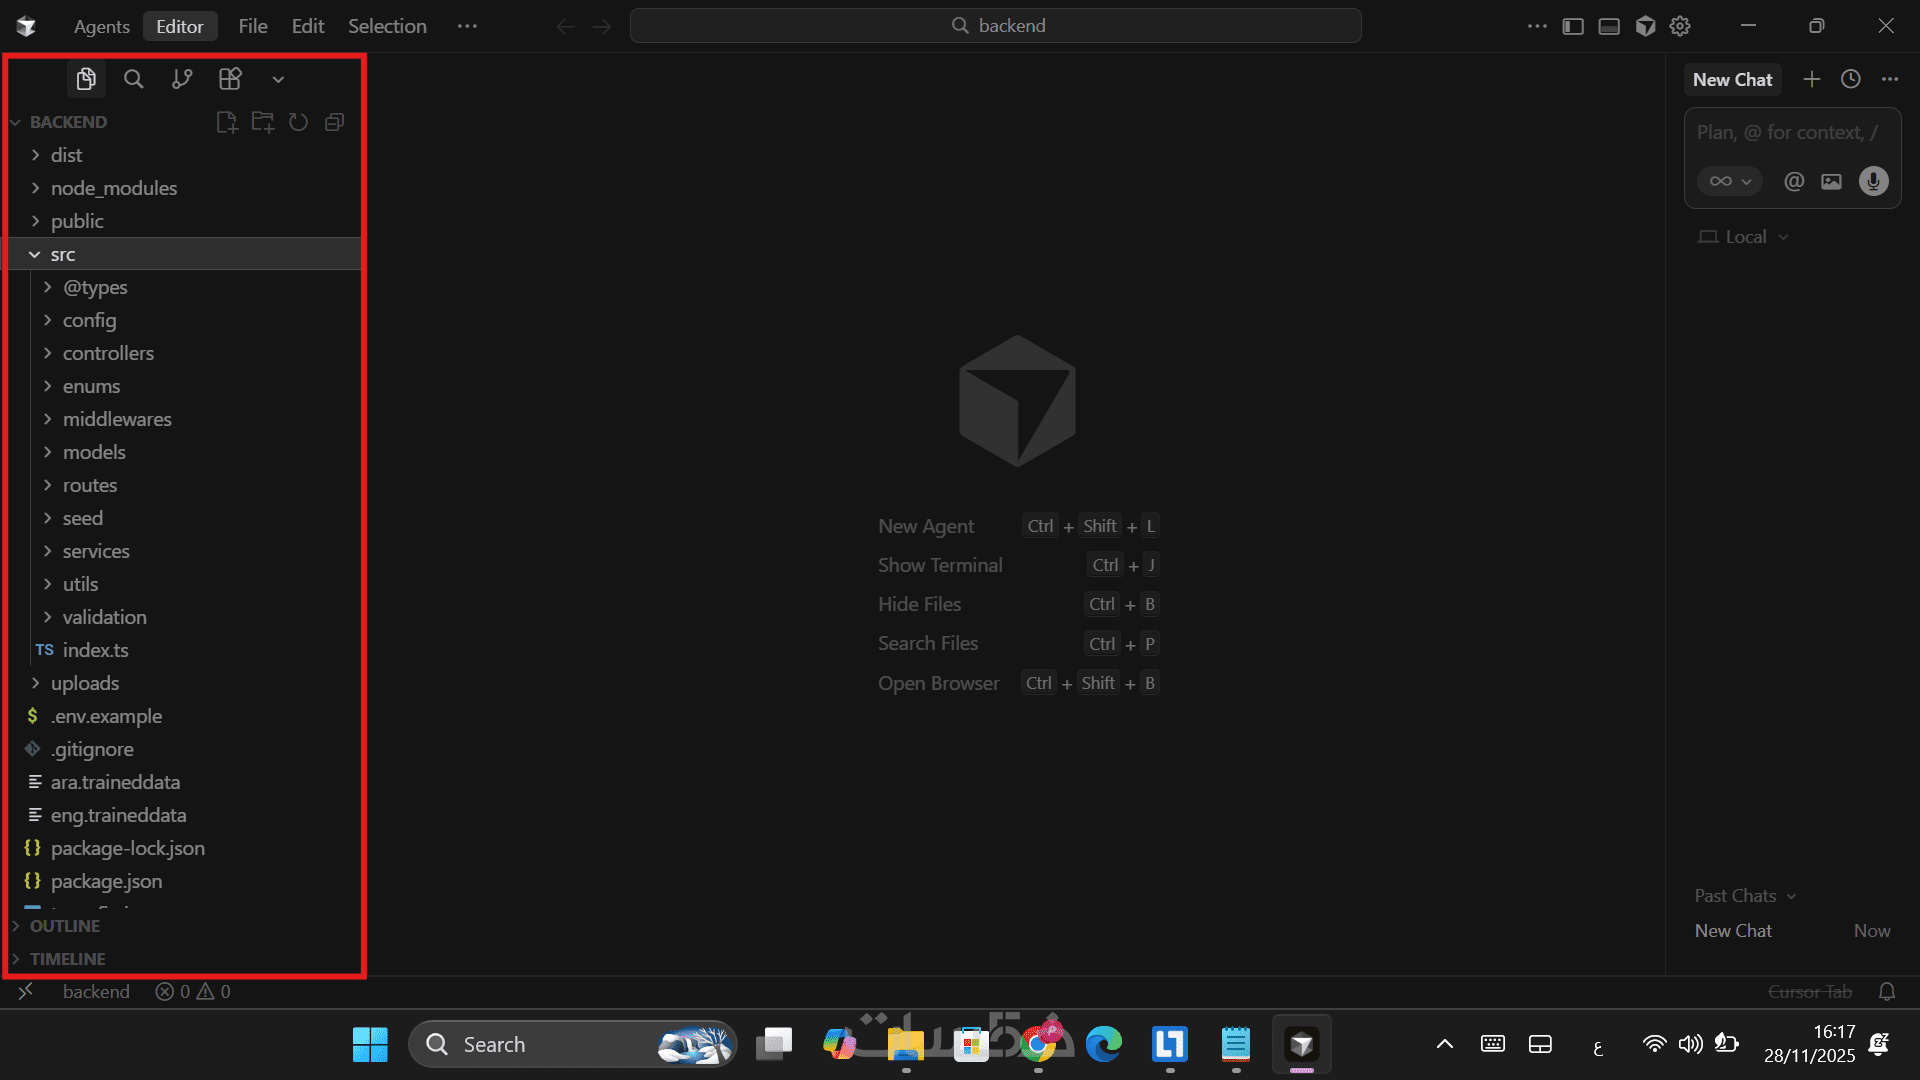Open the Source Control view icon
1920x1080 pixels.
[181, 79]
